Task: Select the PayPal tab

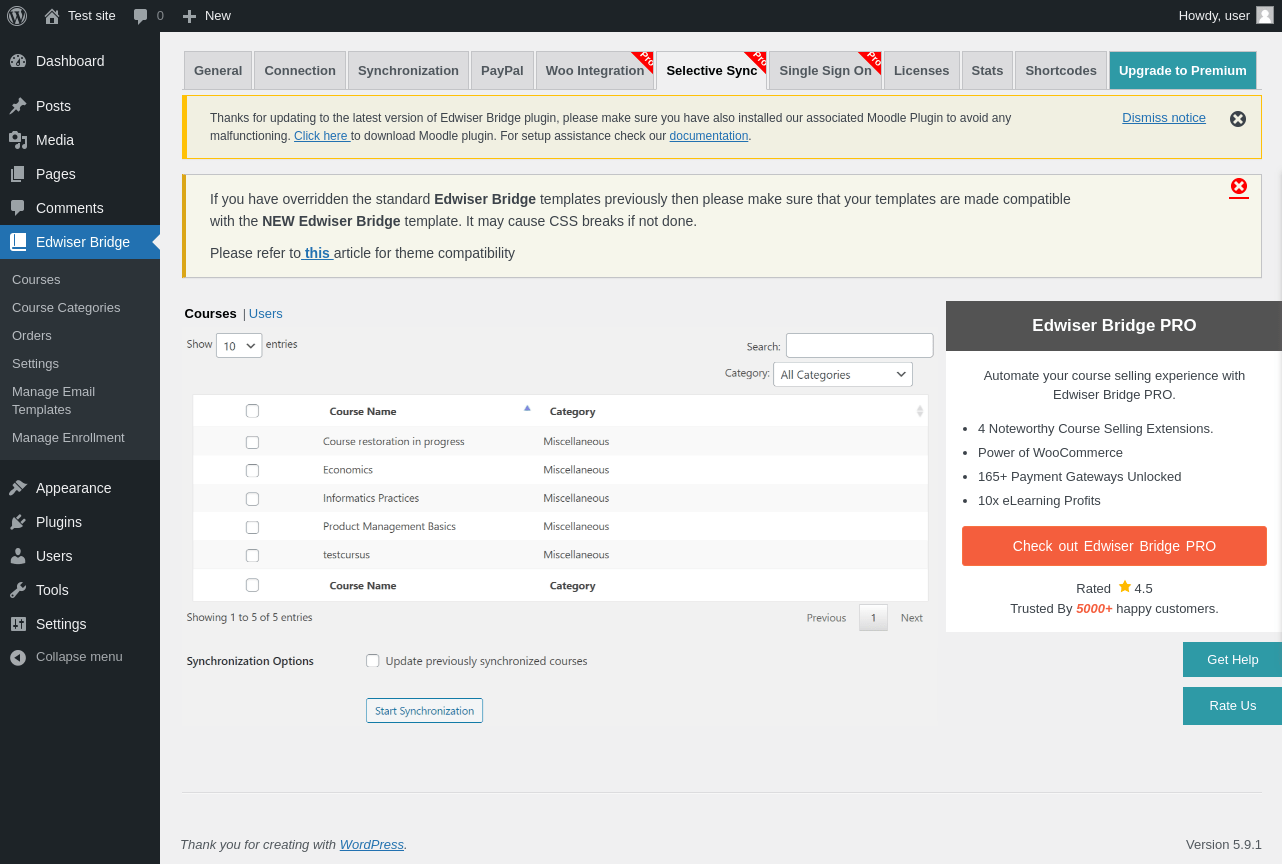Action: (502, 70)
